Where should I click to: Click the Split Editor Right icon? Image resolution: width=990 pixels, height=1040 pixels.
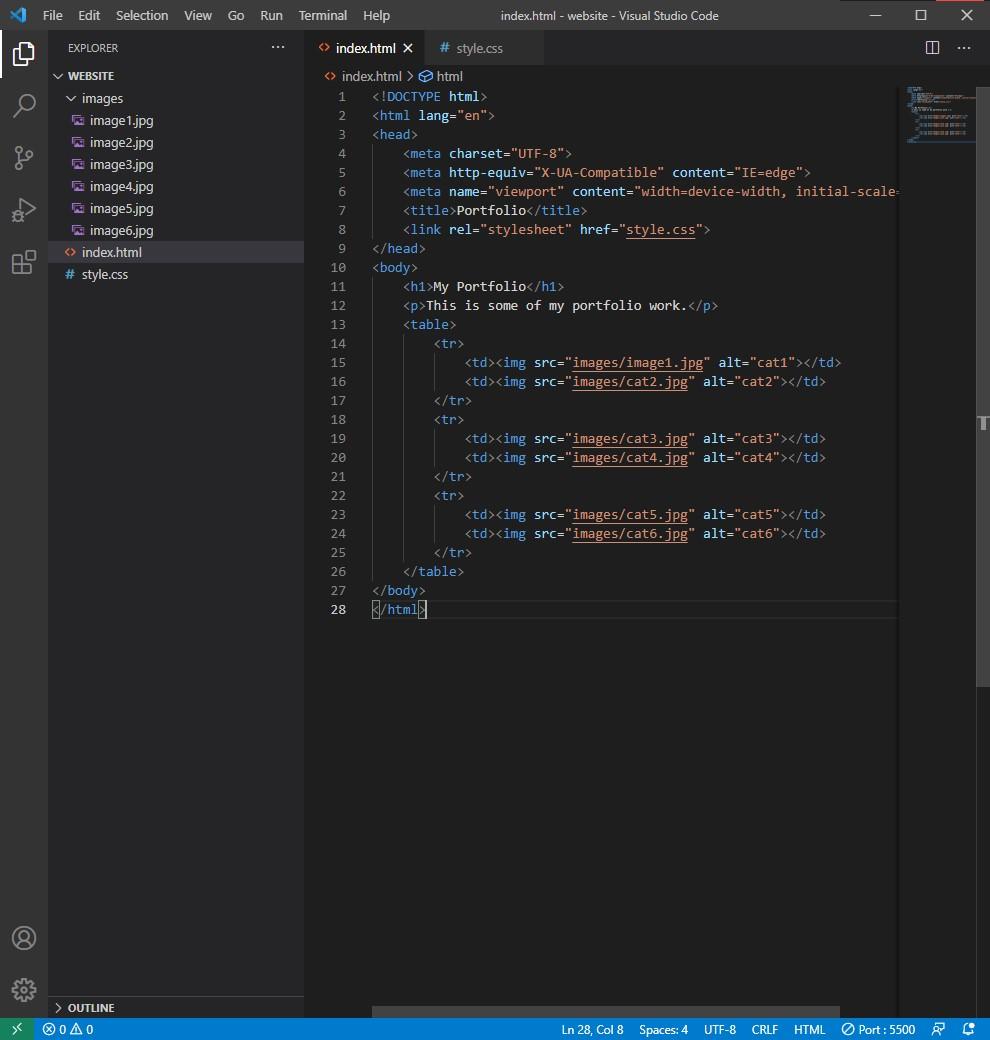coord(932,48)
